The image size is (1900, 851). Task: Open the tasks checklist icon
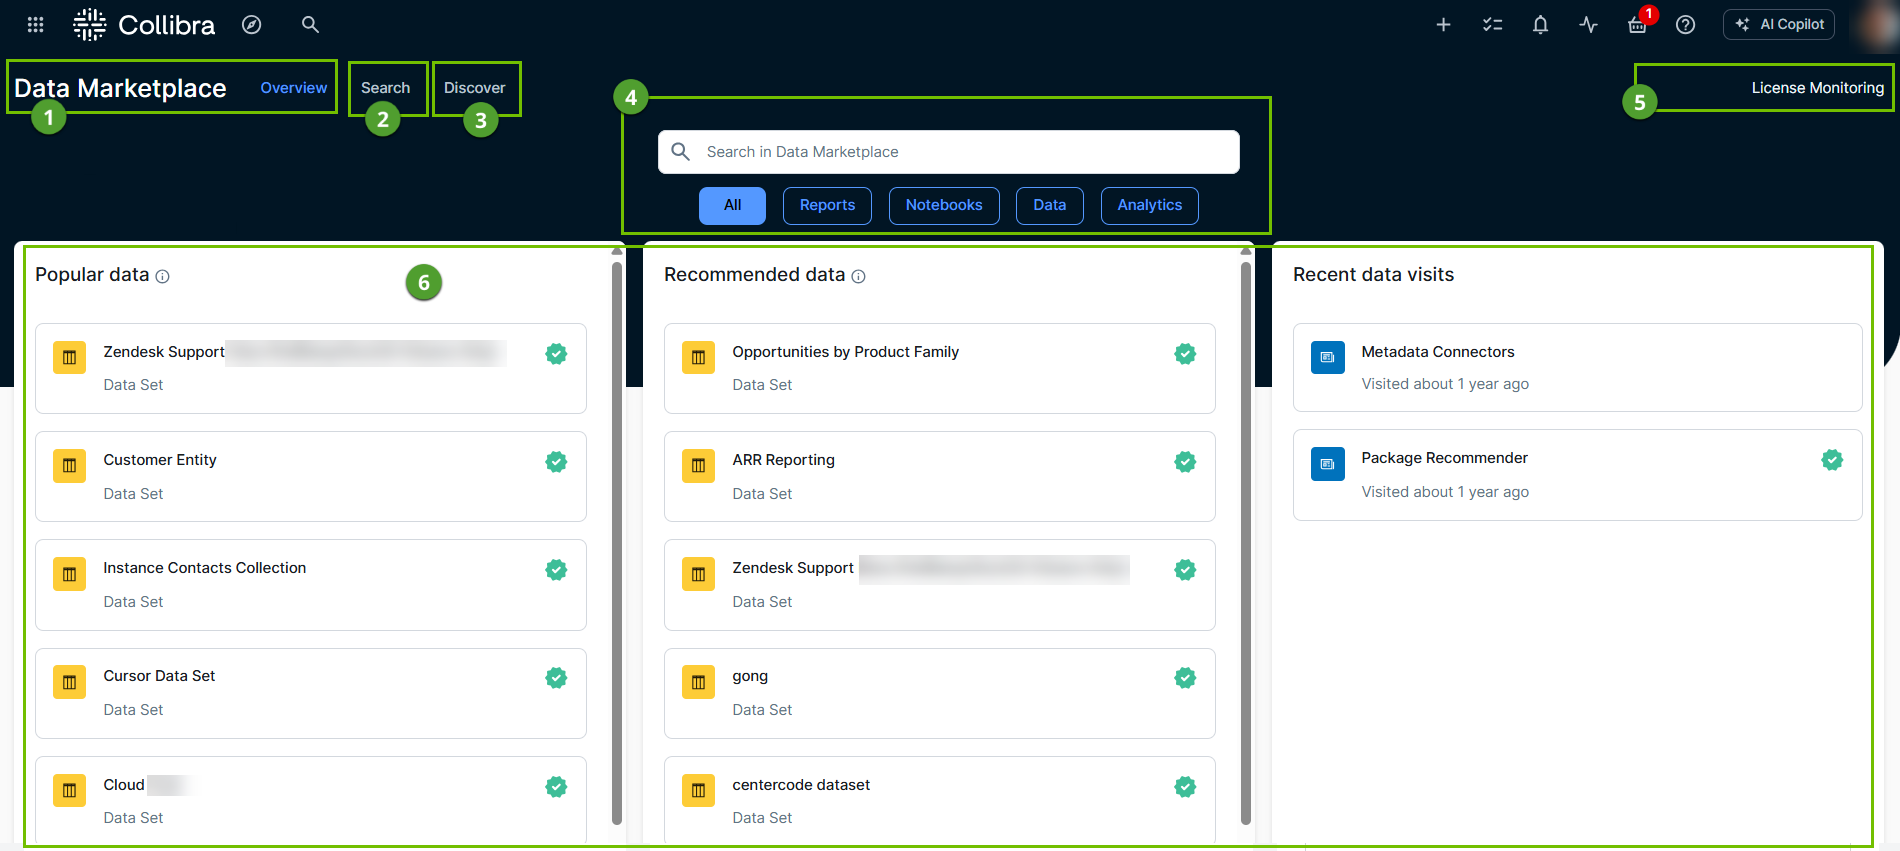[x=1492, y=24]
